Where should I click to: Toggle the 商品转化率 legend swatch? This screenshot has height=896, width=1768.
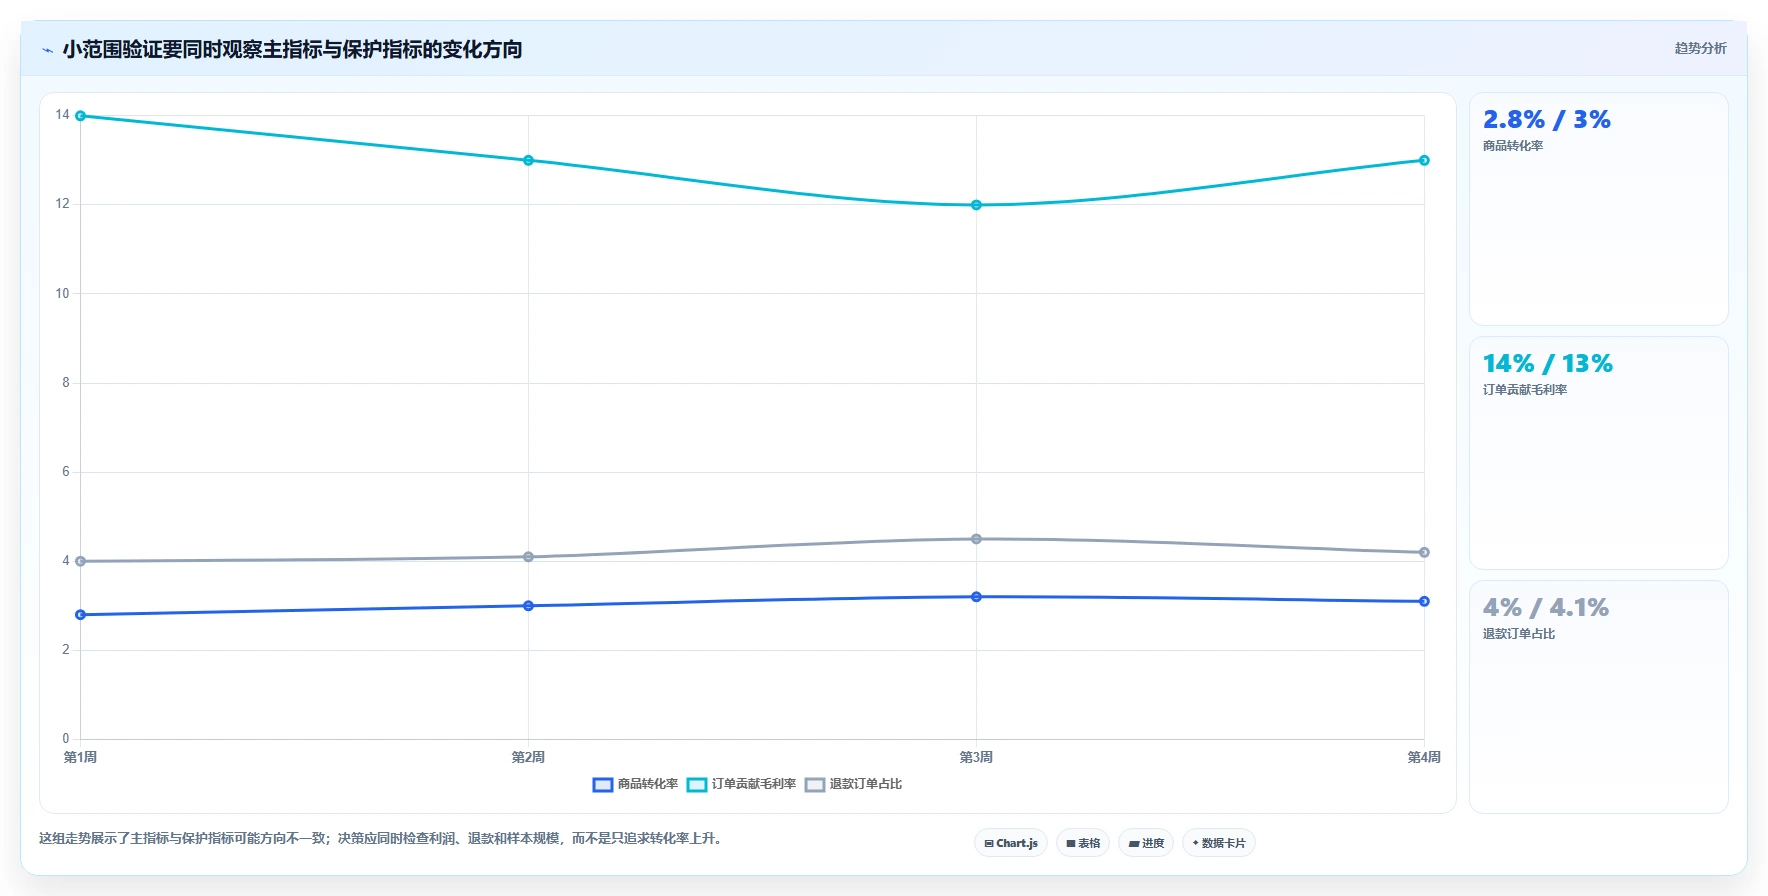tap(602, 785)
